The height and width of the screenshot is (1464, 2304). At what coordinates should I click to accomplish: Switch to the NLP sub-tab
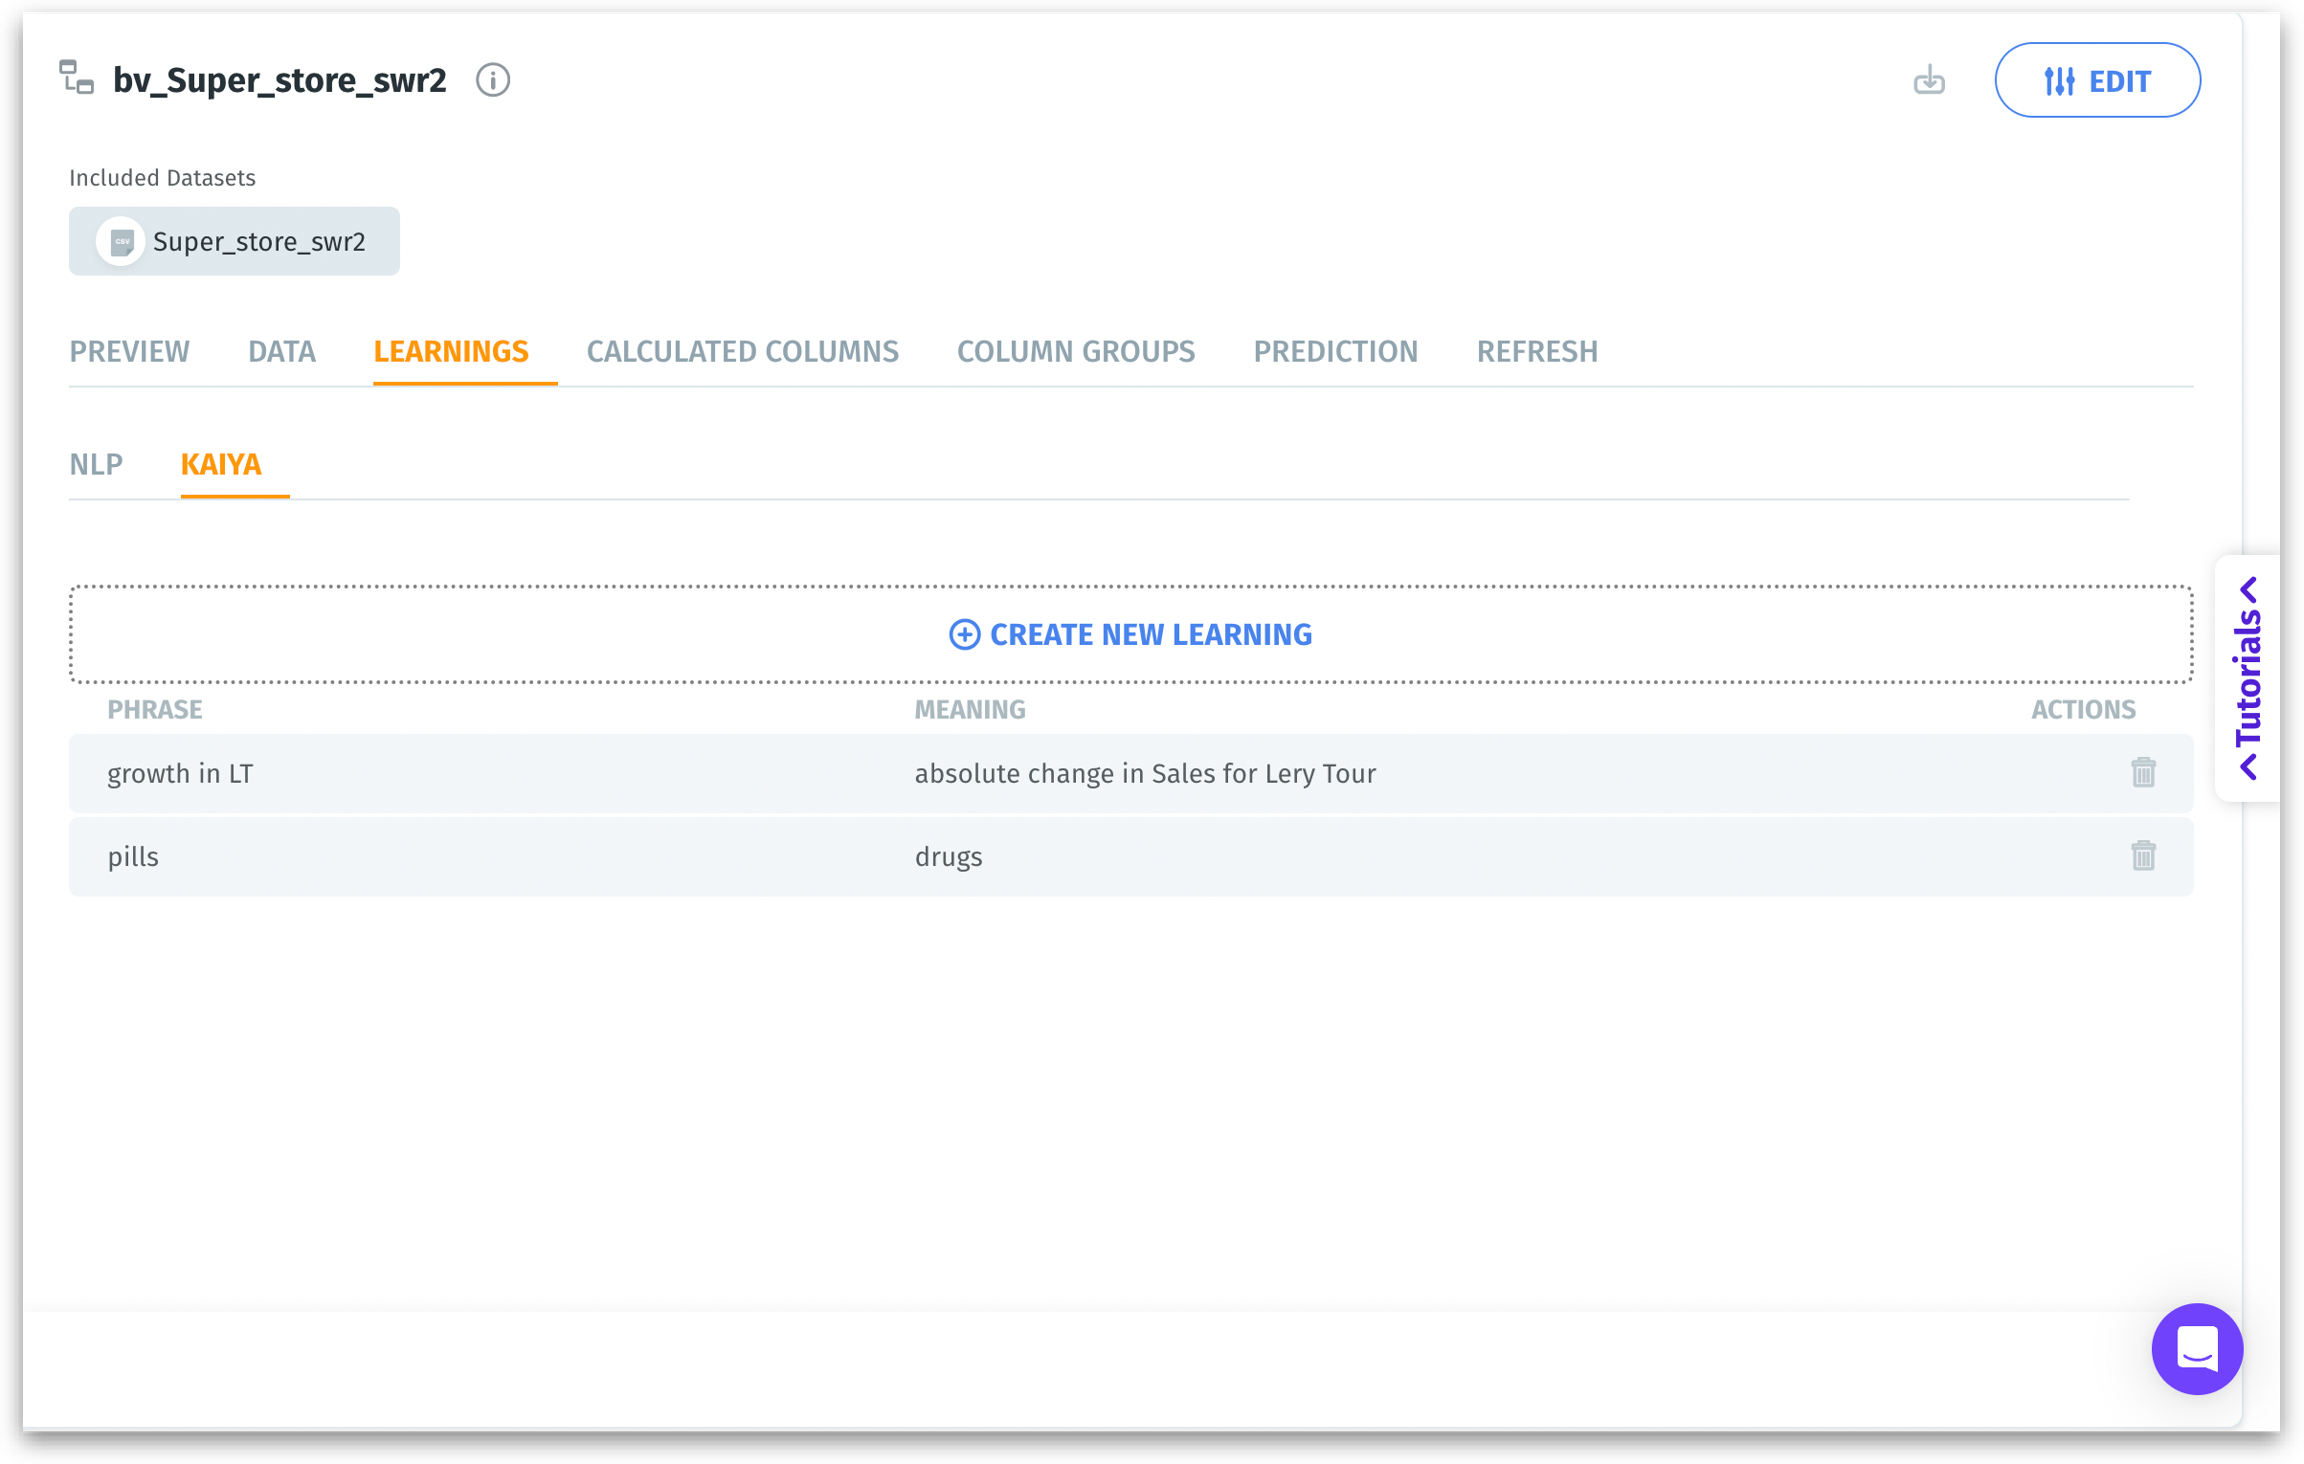click(96, 465)
